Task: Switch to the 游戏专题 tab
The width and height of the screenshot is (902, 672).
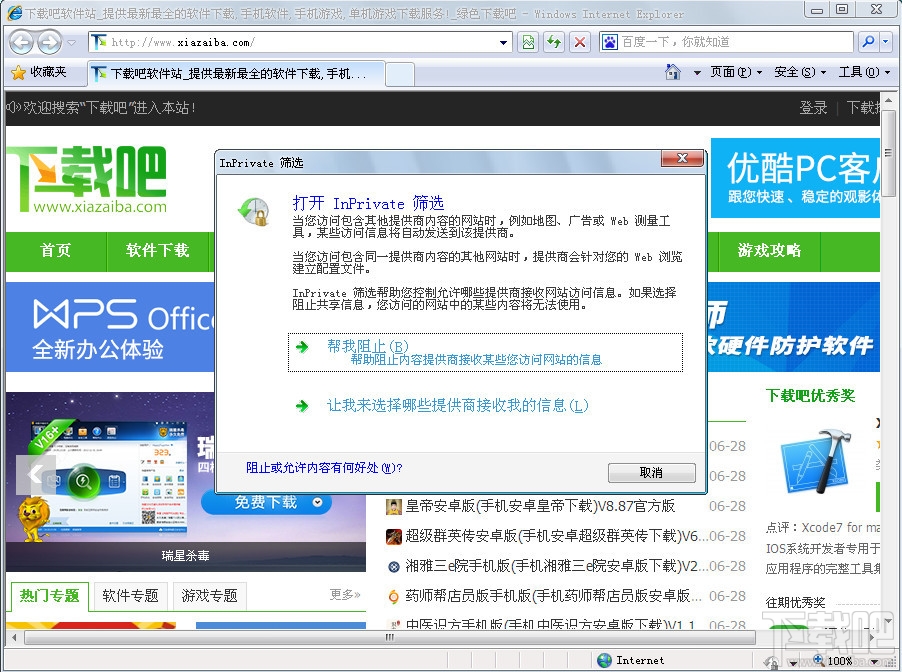Action: [x=209, y=596]
